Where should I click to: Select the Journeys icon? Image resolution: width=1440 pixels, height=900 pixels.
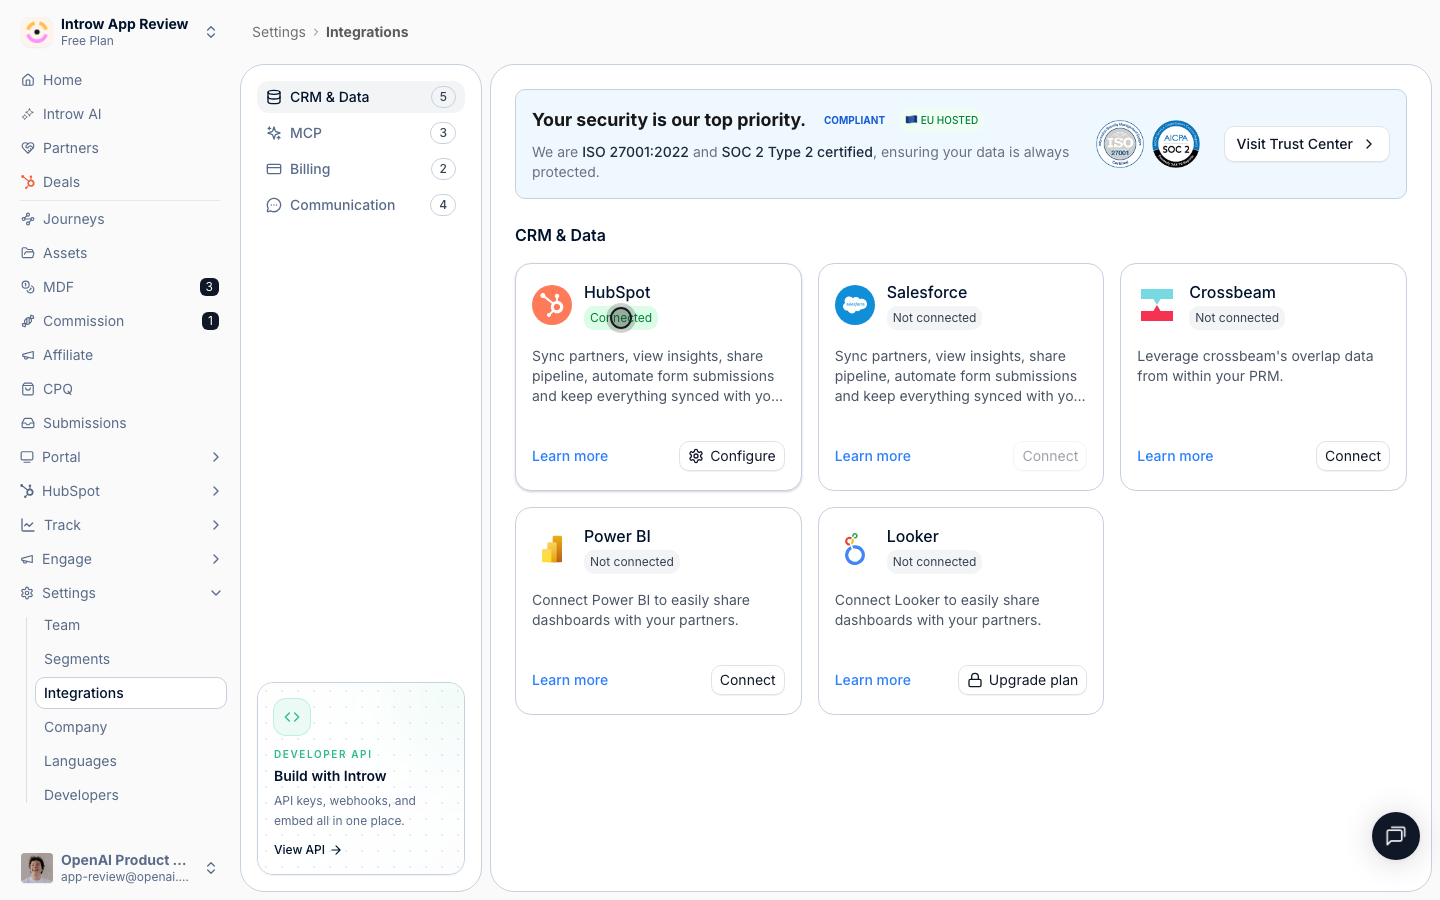click(28, 219)
